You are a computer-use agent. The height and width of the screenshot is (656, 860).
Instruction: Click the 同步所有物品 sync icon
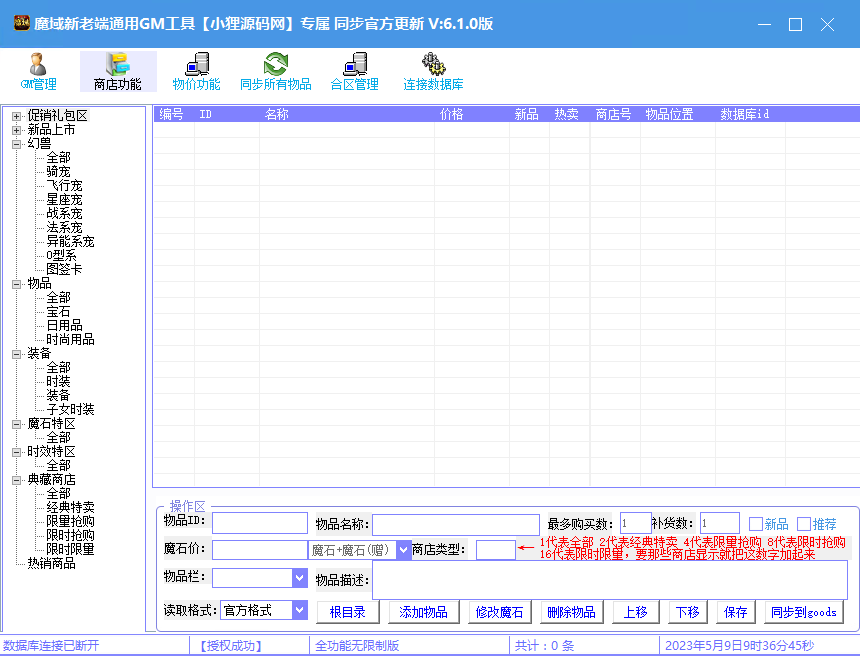(x=275, y=65)
